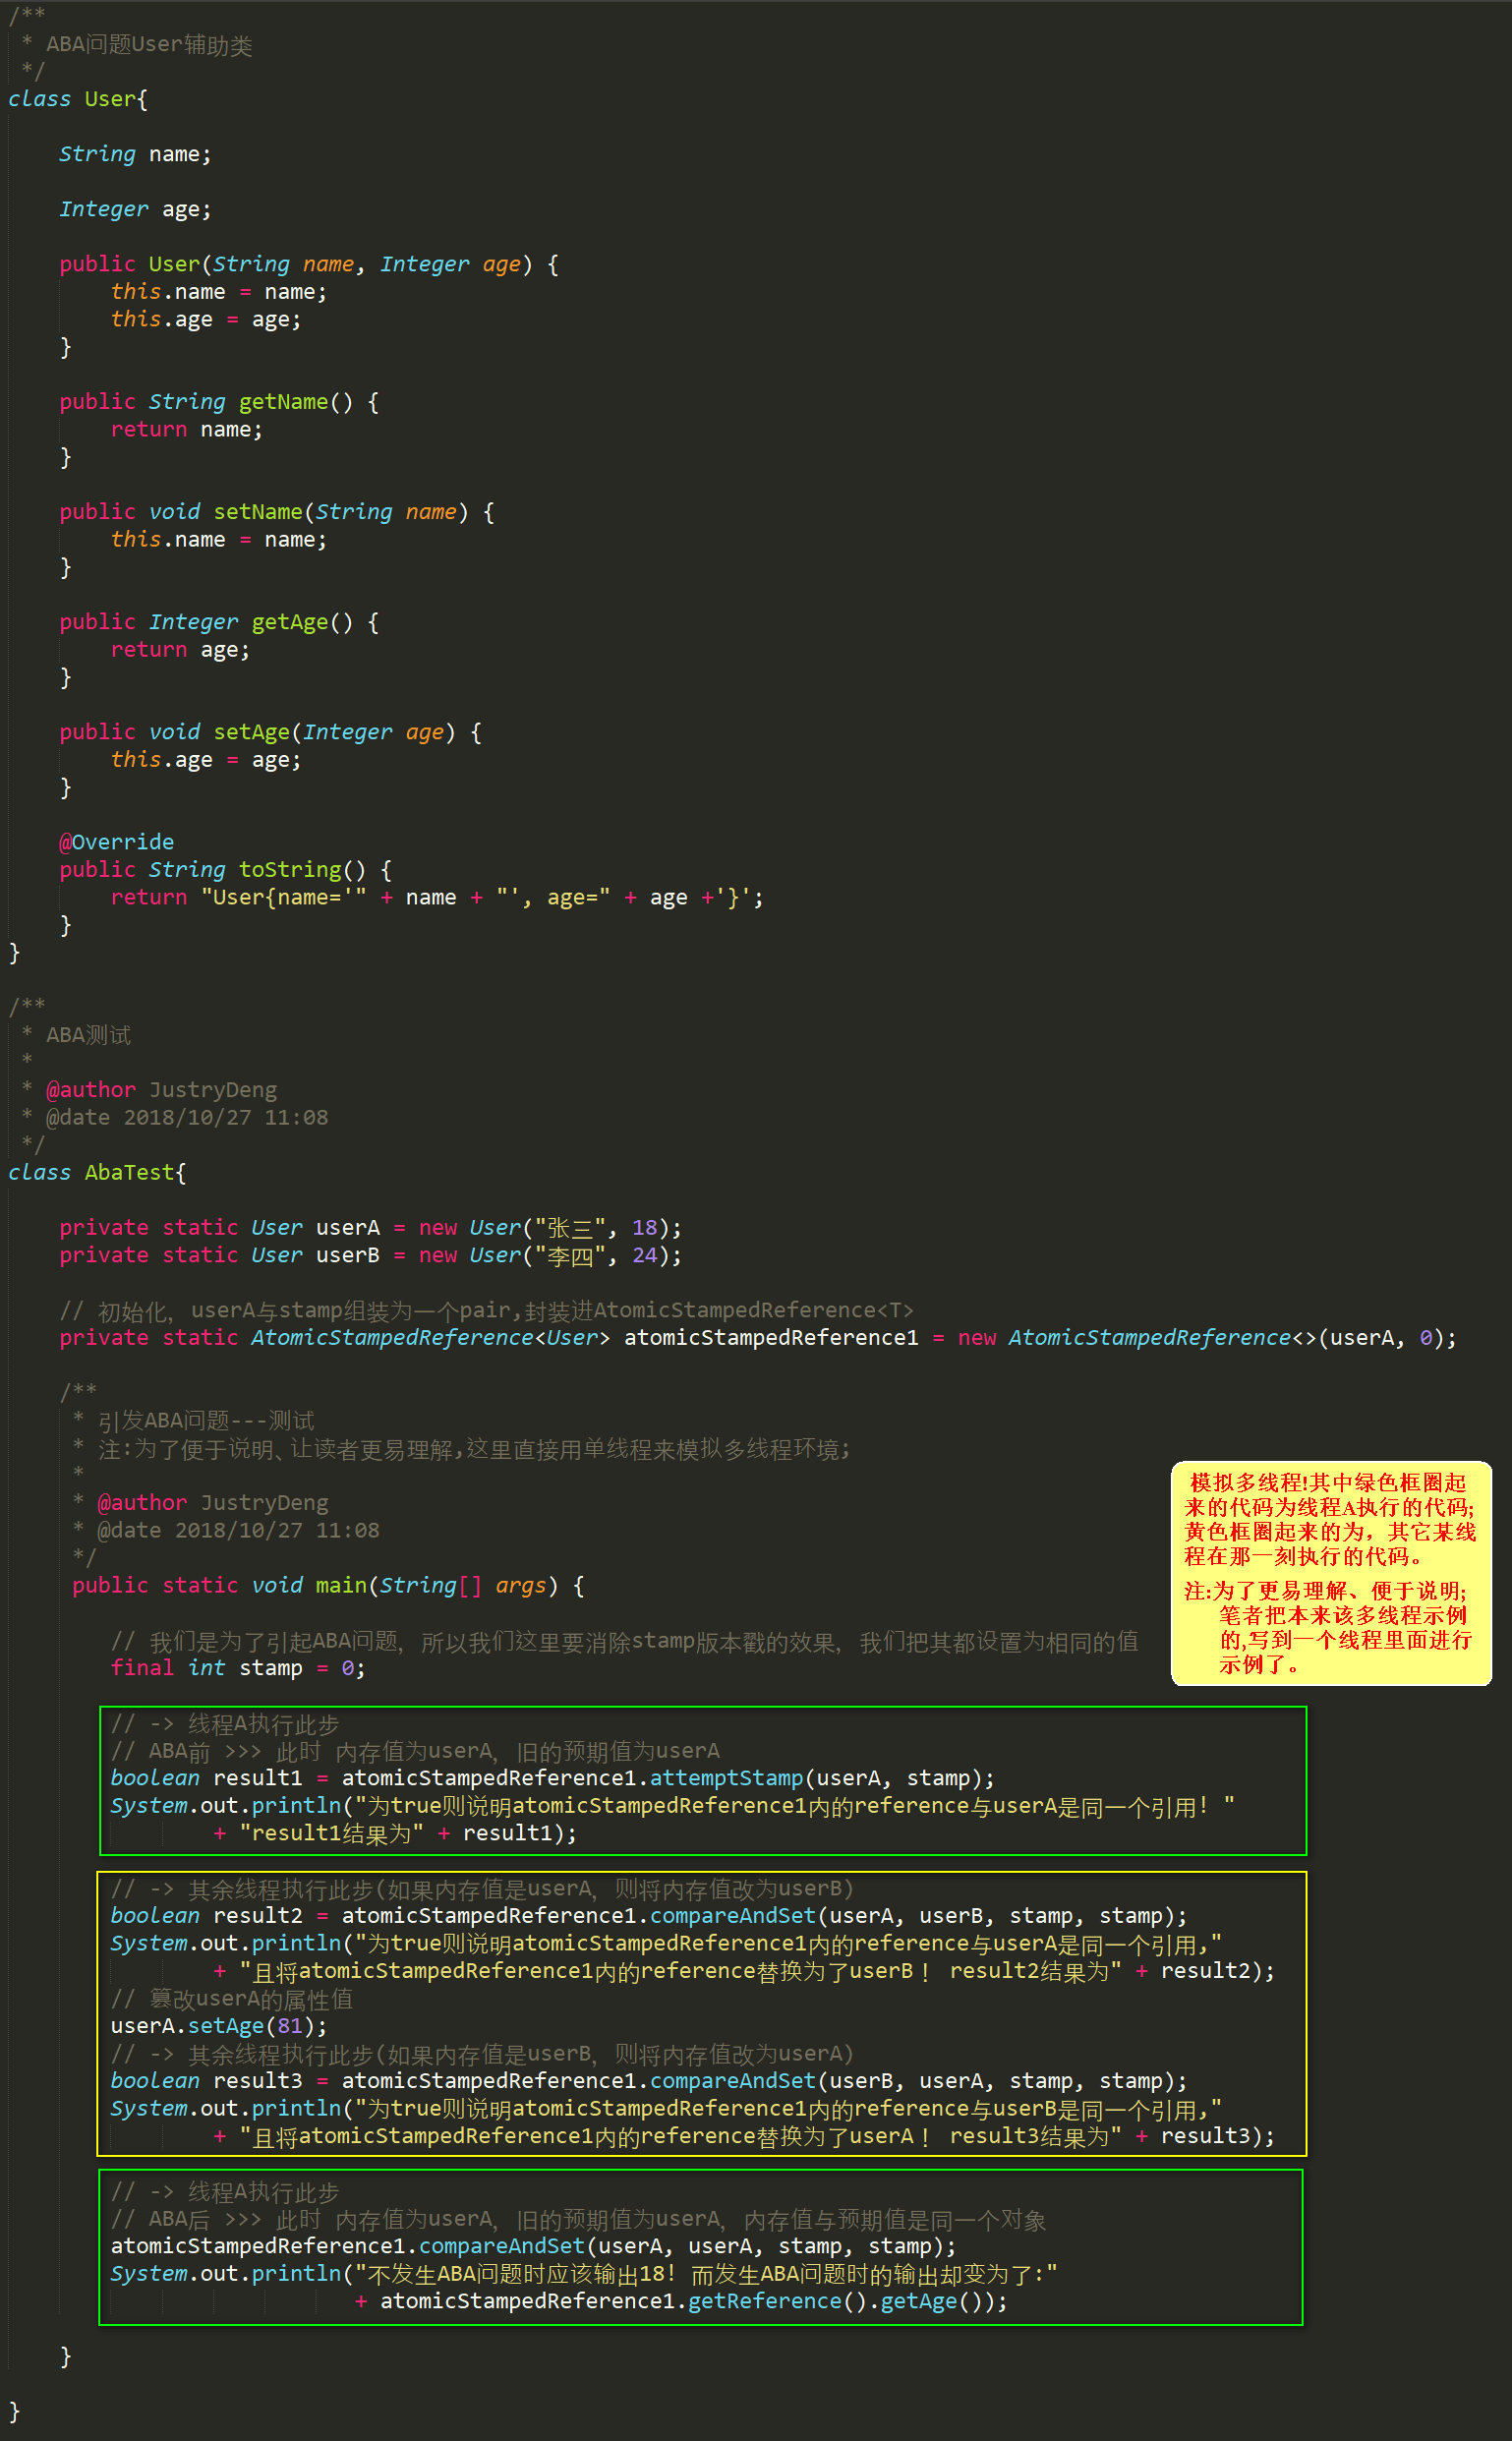Click the 'boolean result2' compareAndSet line
This screenshot has width=1512, height=2441.
[x=649, y=1915]
